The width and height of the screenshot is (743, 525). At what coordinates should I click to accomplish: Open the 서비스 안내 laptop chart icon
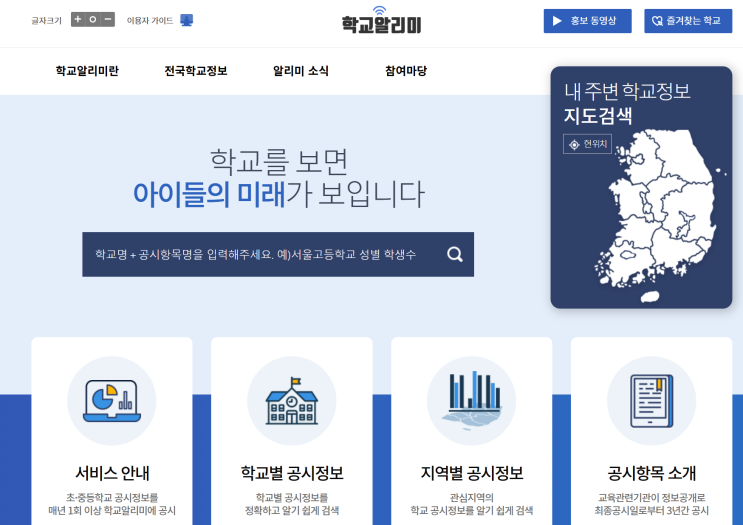click(x=112, y=401)
